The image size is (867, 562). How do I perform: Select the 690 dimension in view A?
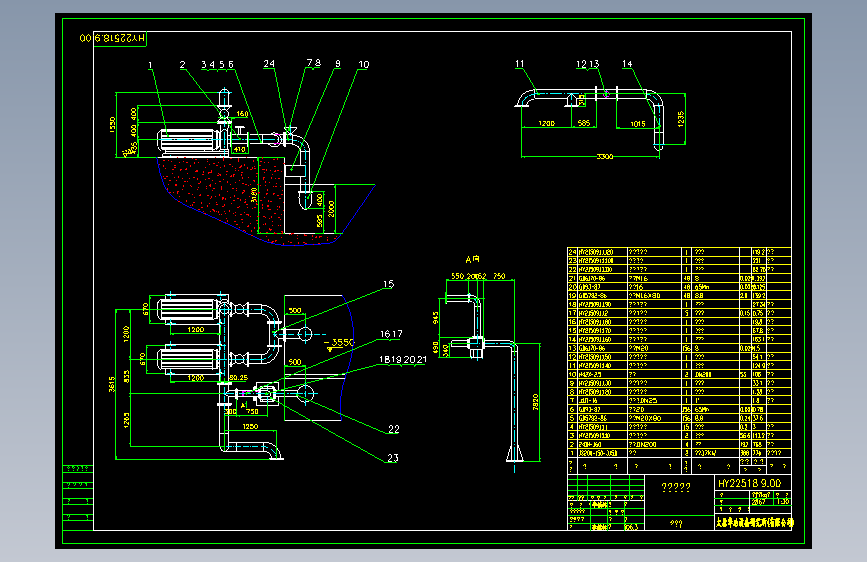click(x=436, y=348)
